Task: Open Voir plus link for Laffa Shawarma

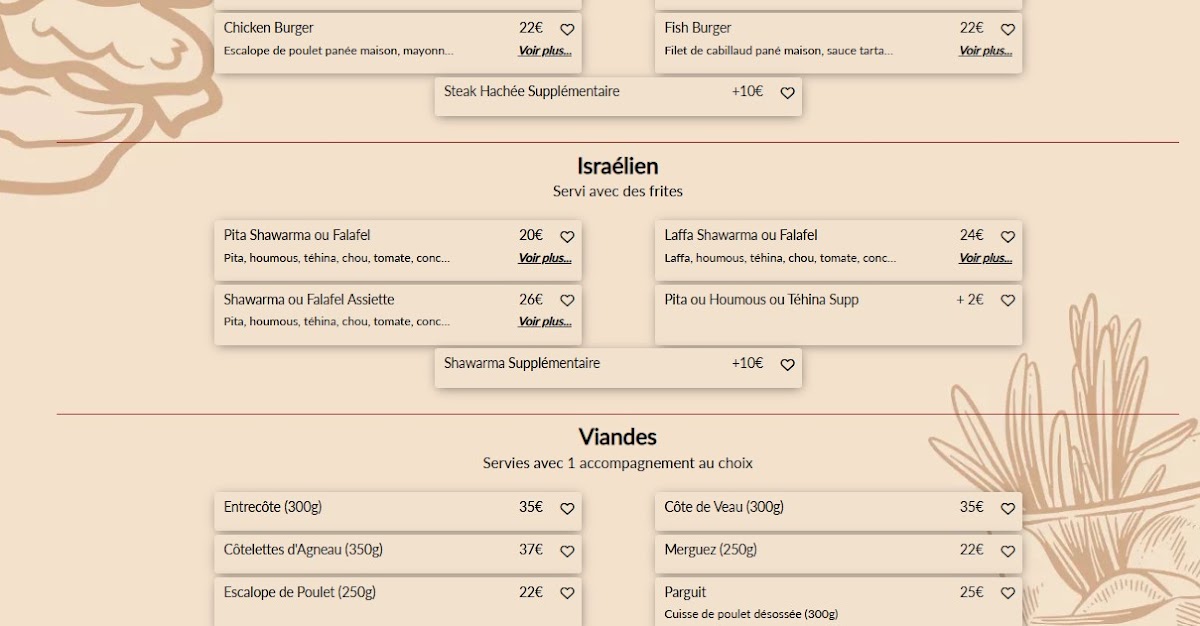Action: (x=985, y=258)
